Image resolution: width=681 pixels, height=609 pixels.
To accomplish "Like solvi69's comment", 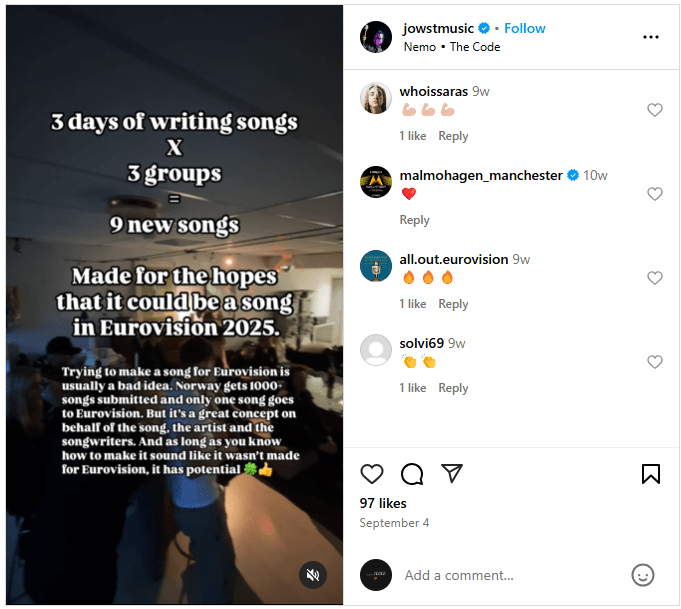I will pyautogui.click(x=655, y=362).
